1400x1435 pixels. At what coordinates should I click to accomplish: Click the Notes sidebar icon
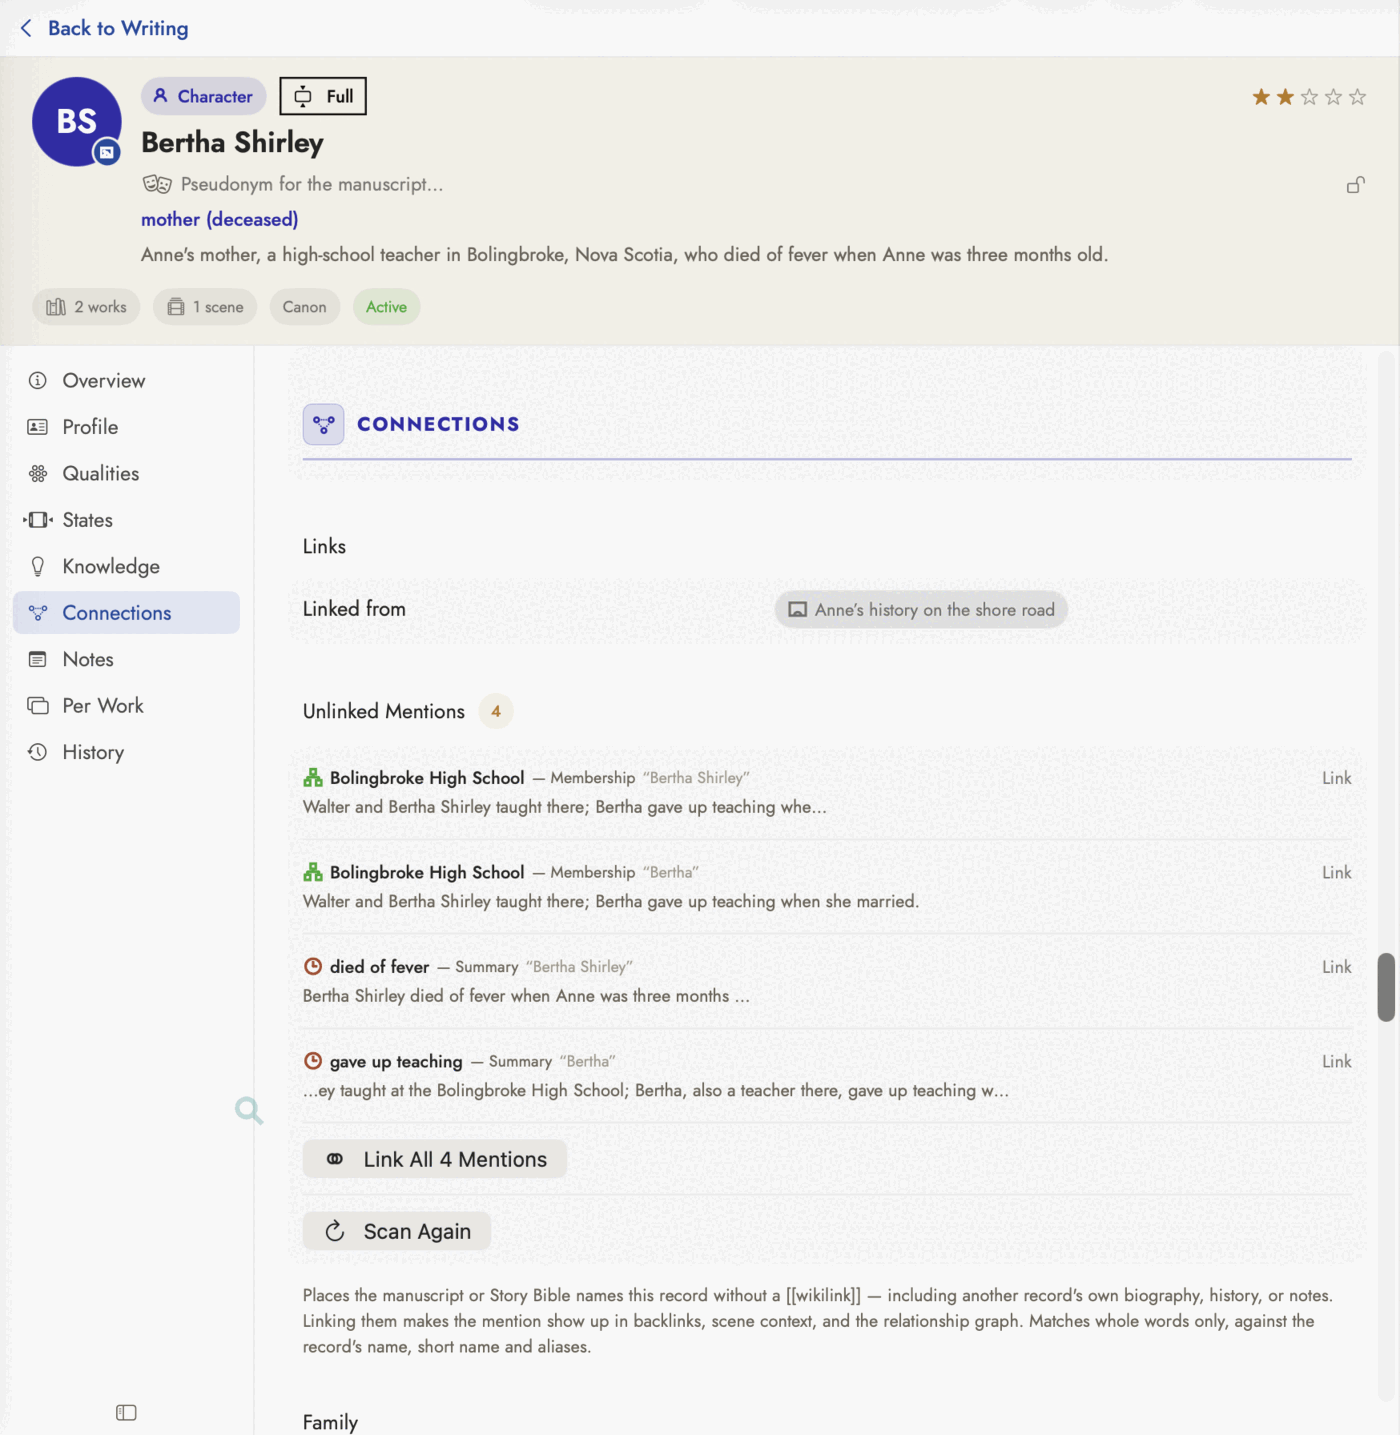coord(38,659)
